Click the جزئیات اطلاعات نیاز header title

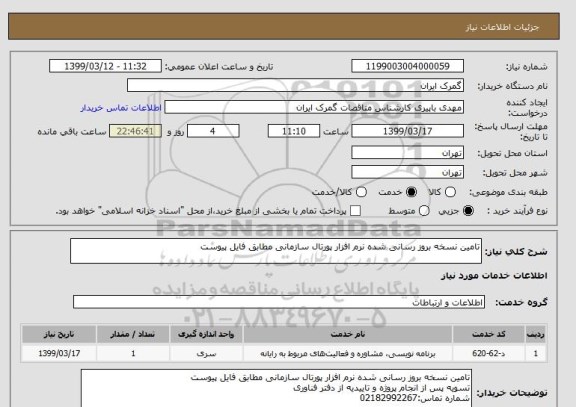pos(502,27)
